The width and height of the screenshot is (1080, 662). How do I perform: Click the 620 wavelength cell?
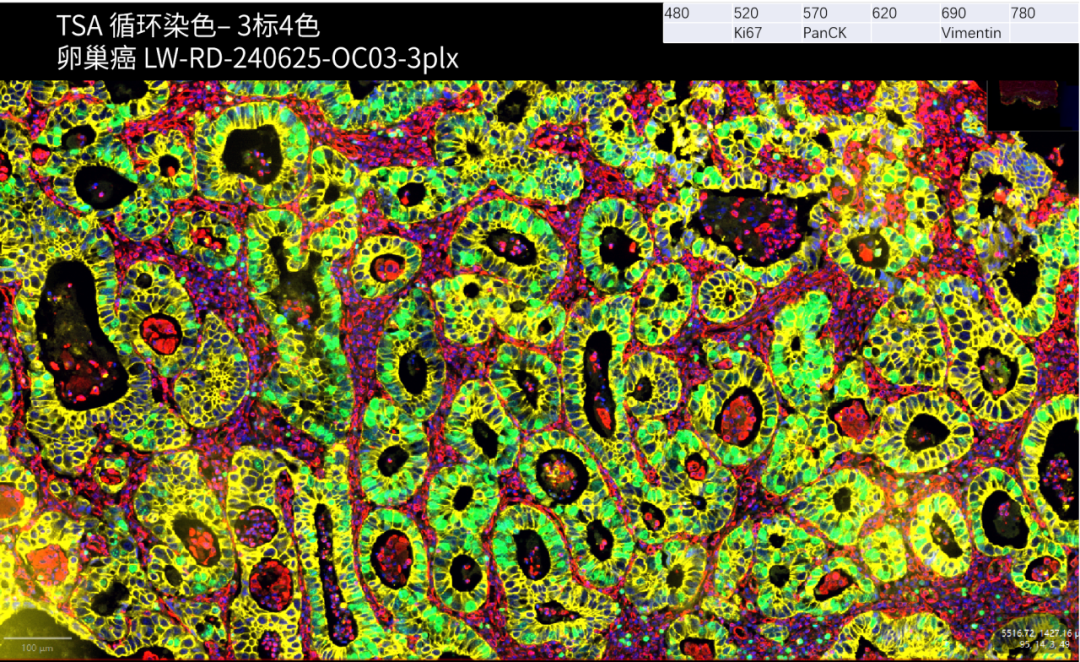(905, 13)
